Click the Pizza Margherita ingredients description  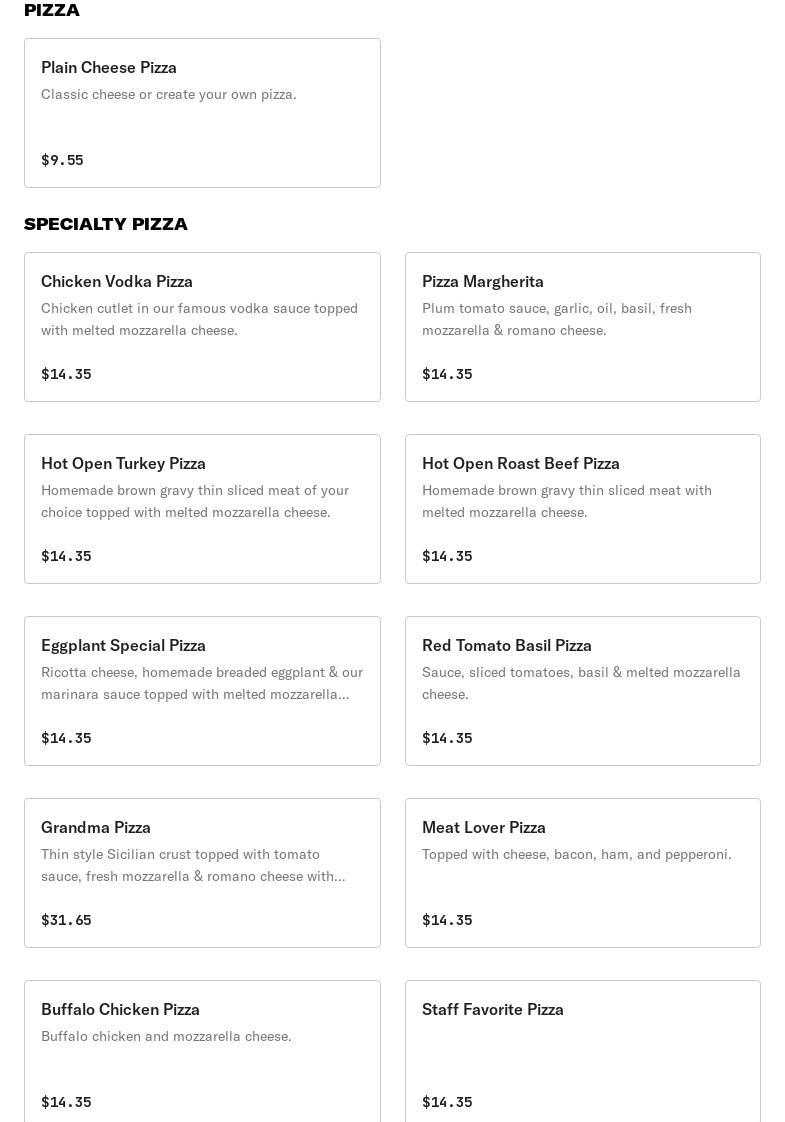click(557, 319)
